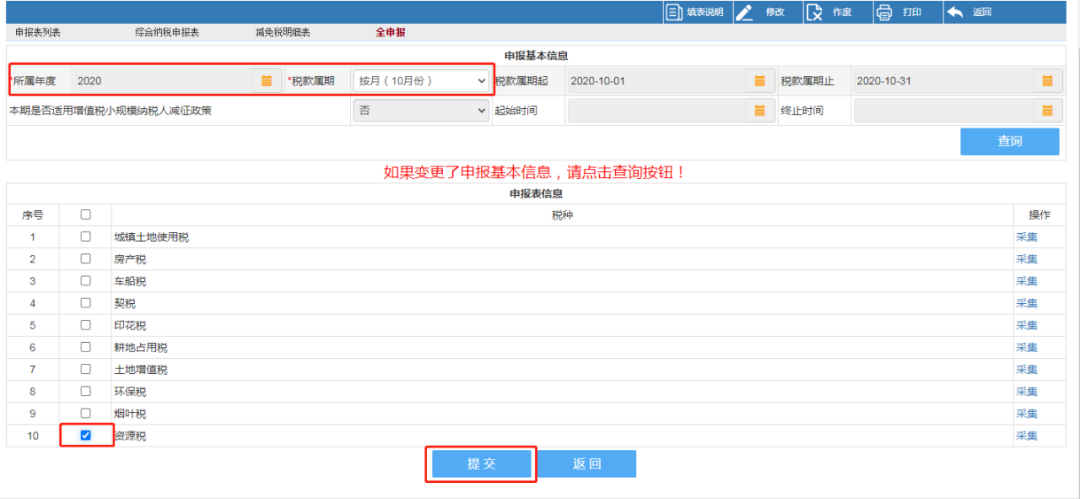This screenshot has width=1080, height=499.
Task: Check the 城镇土地使用税 checkbox
Action: click(x=85, y=237)
